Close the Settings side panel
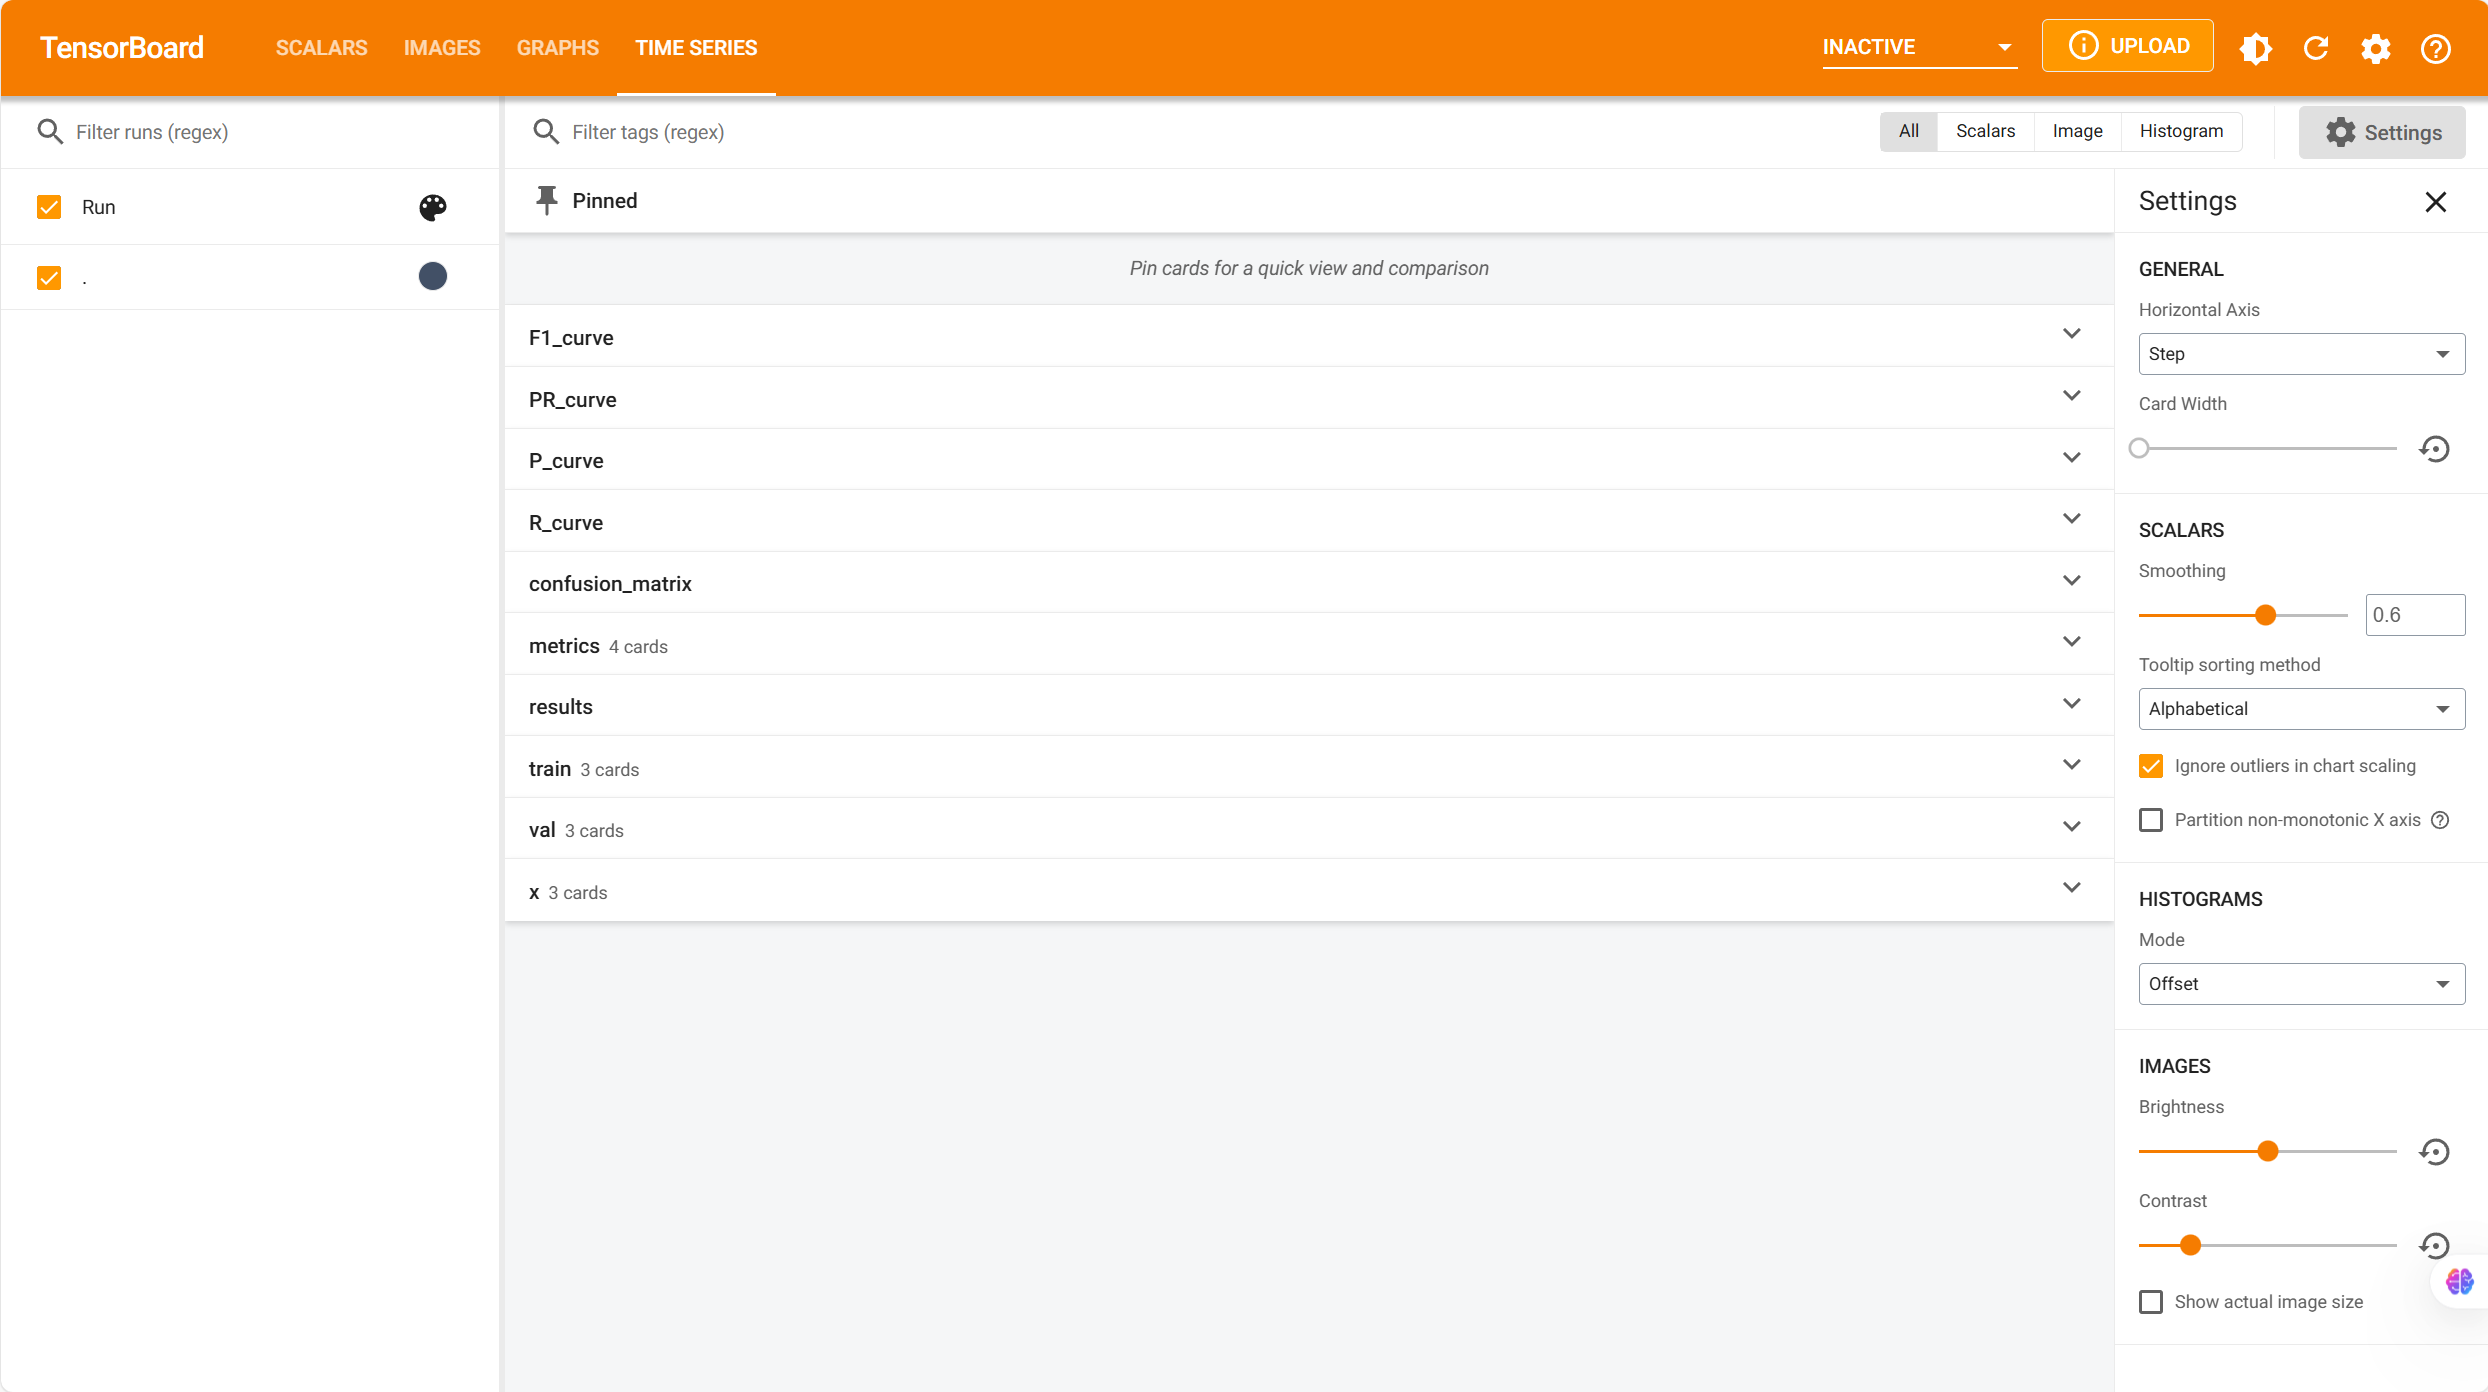 coord(2435,202)
